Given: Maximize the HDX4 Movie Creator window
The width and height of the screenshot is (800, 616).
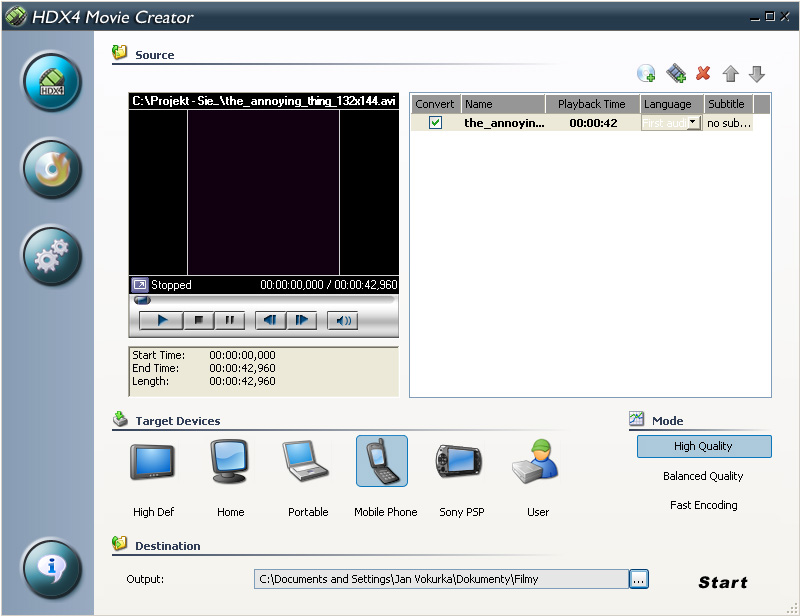Looking at the screenshot, I should (x=770, y=17).
